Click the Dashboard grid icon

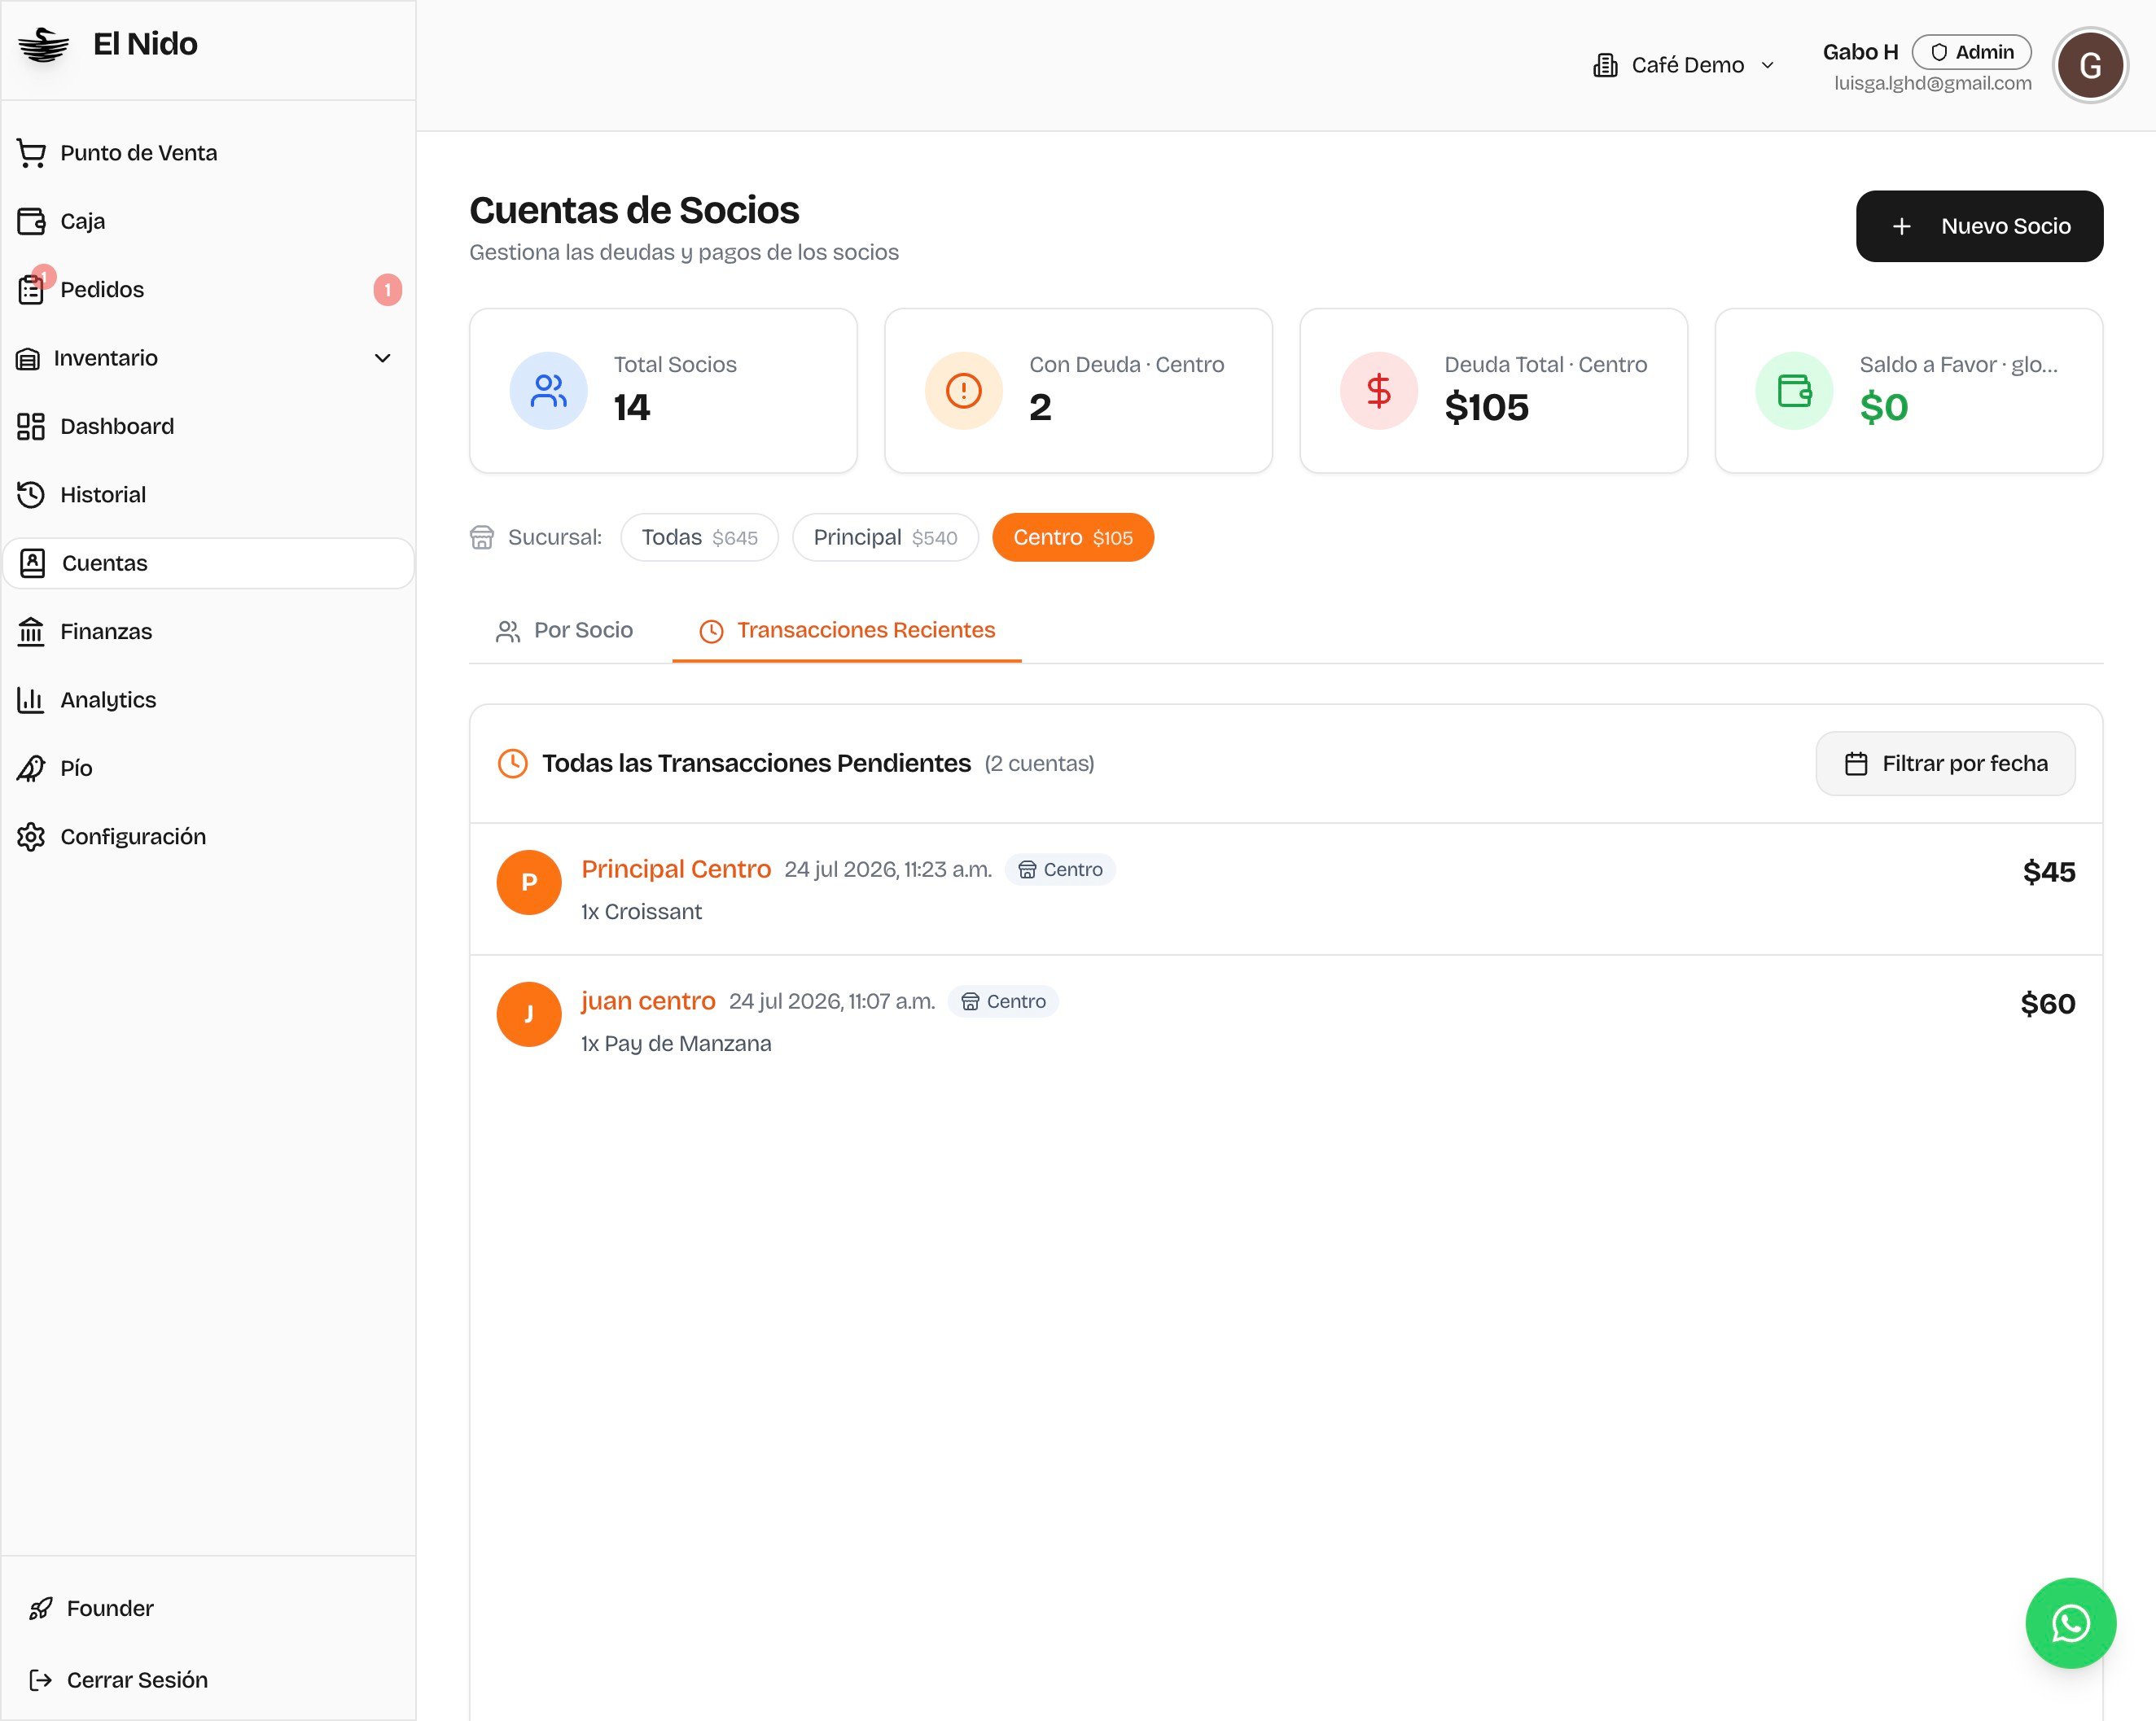click(x=31, y=427)
